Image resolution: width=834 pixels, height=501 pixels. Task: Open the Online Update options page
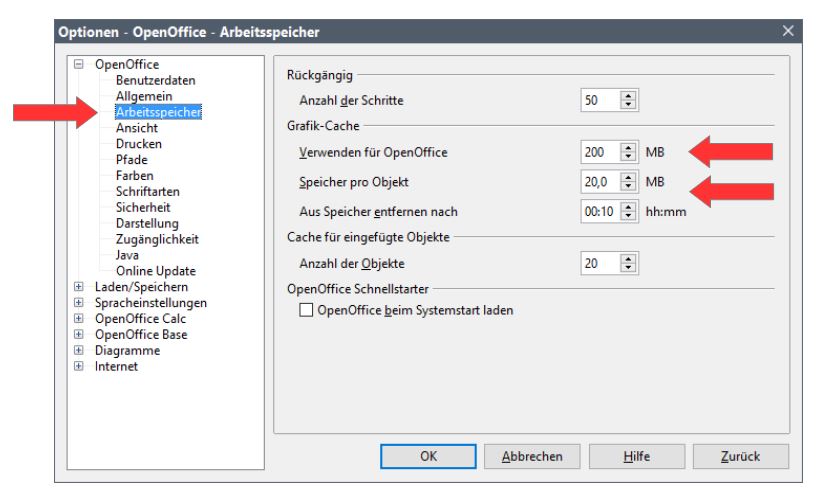click(x=156, y=271)
